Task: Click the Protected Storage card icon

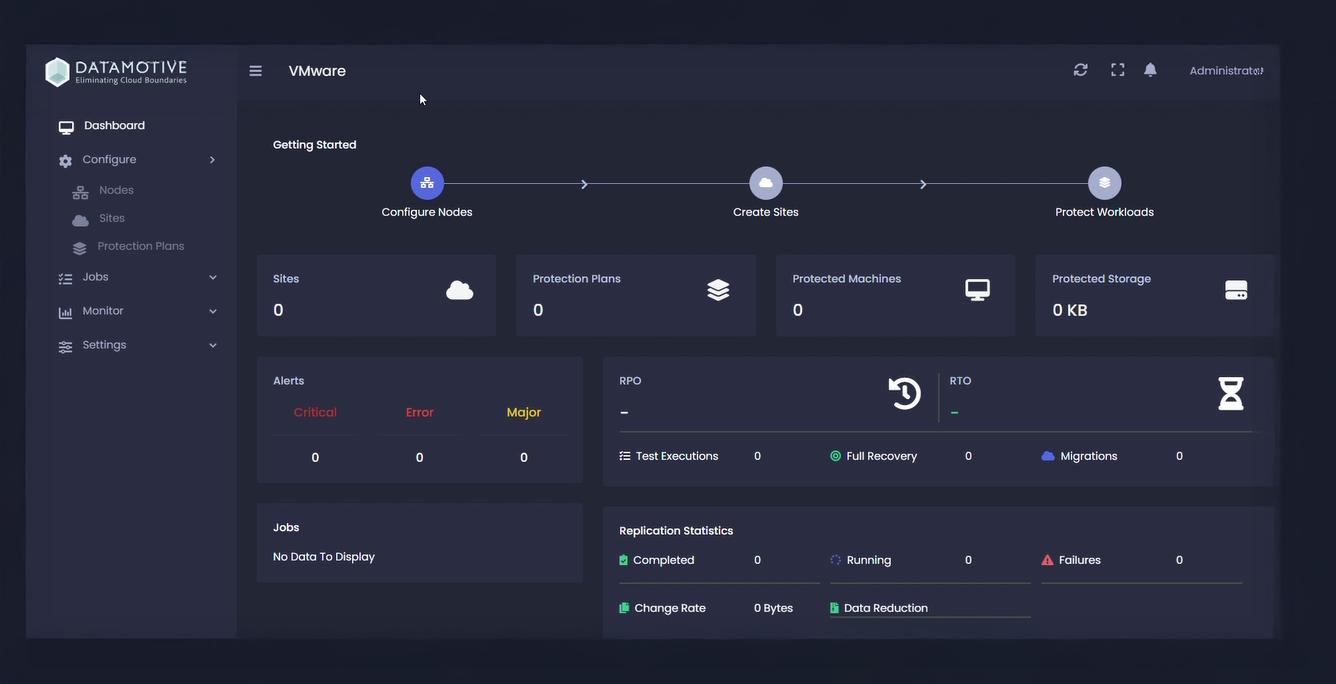Action: tap(1236, 289)
